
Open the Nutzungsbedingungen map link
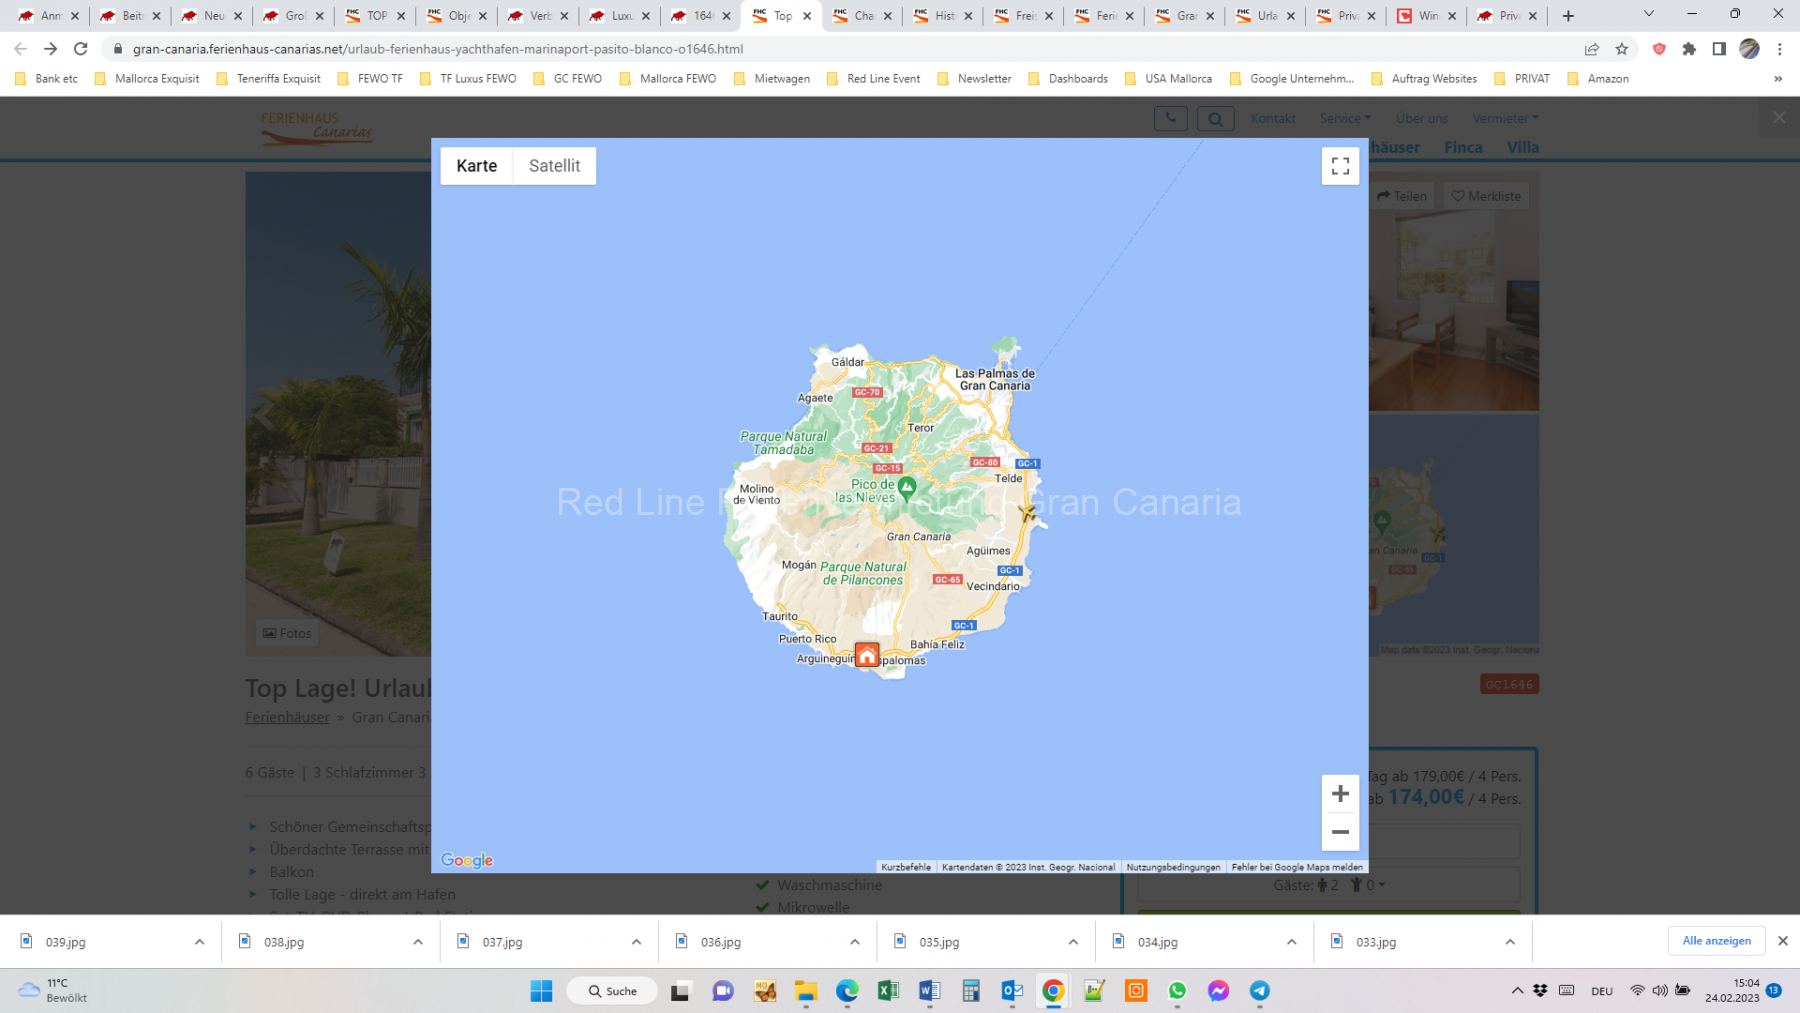1173,867
